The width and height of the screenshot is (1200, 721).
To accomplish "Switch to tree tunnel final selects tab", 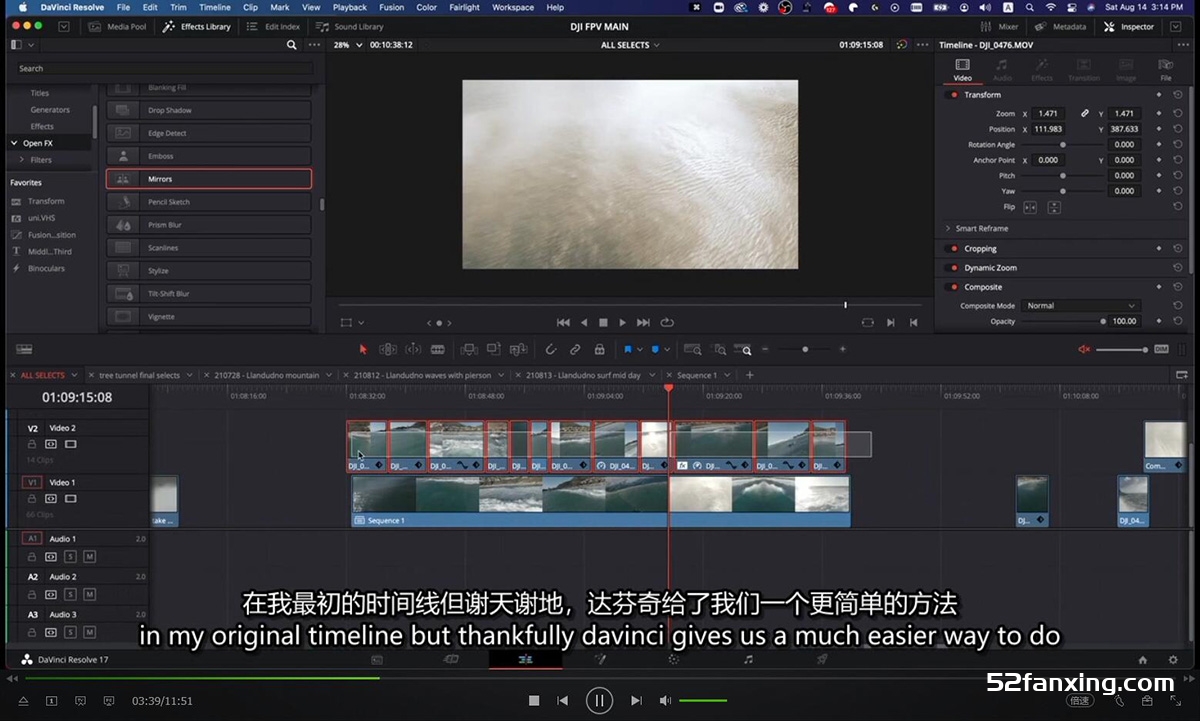I will pyautogui.click(x=139, y=375).
